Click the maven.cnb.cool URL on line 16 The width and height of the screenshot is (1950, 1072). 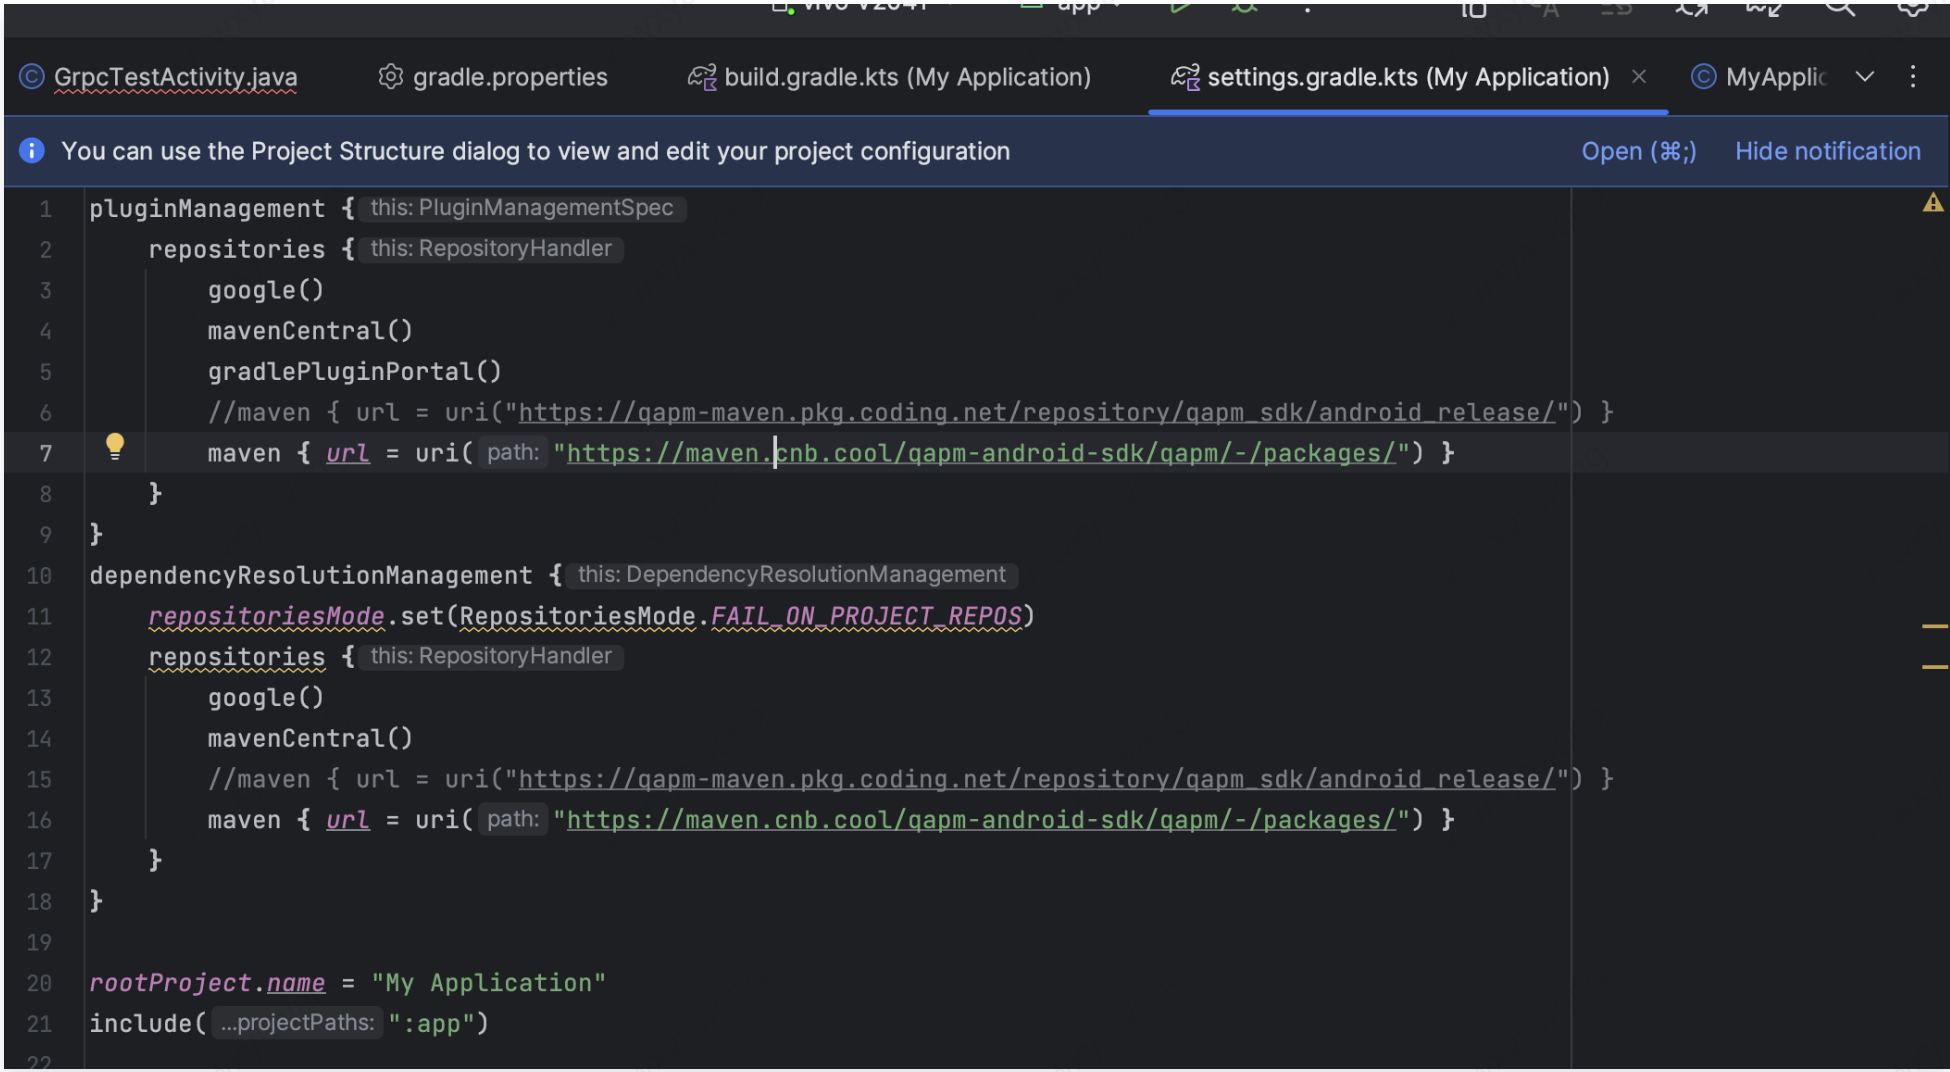tap(980, 820)
